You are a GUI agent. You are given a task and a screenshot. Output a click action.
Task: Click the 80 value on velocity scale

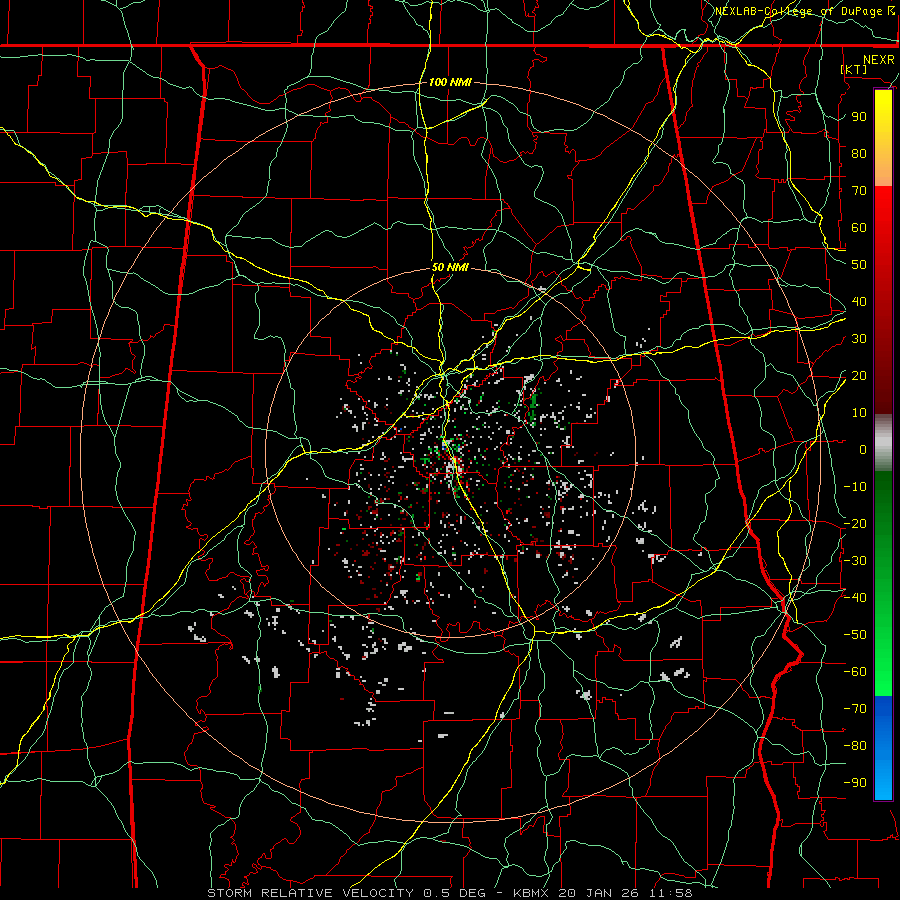859,154
